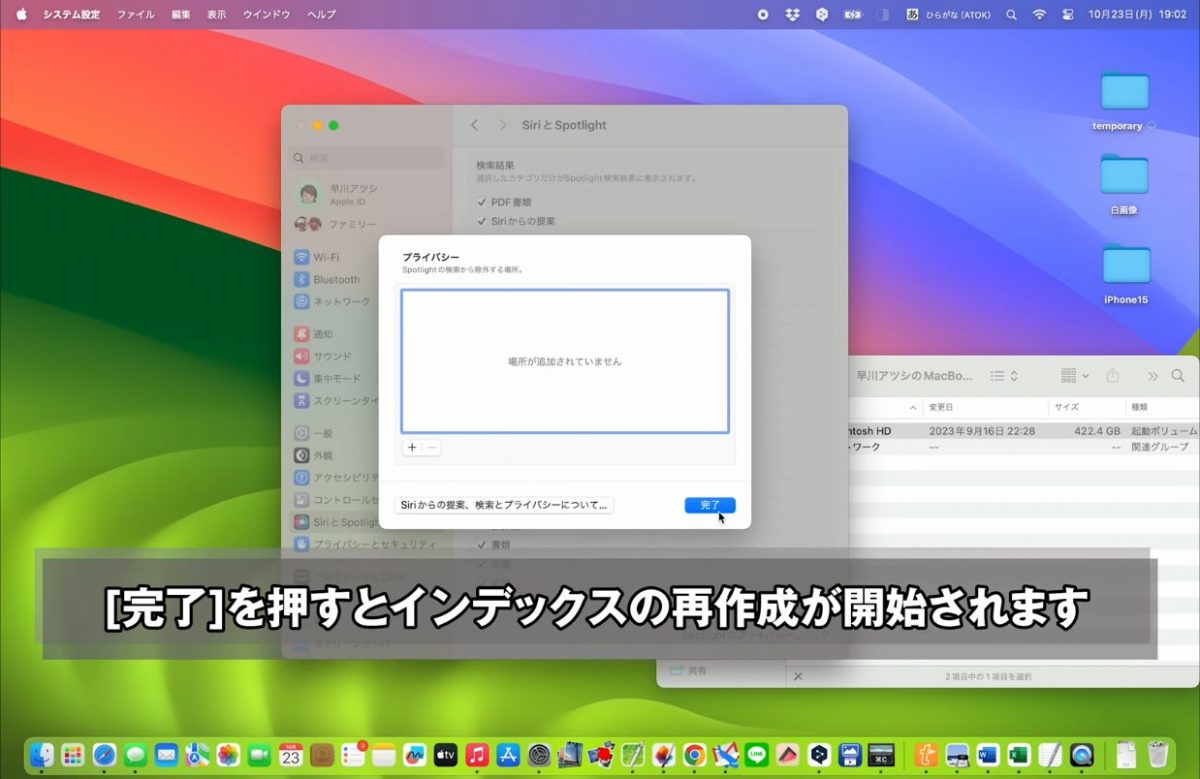The image size is (1200, 779).
Task: Toggle the 書類 checkbox behind the dialog
Action: pyautogui.click(x=482, y=545)
